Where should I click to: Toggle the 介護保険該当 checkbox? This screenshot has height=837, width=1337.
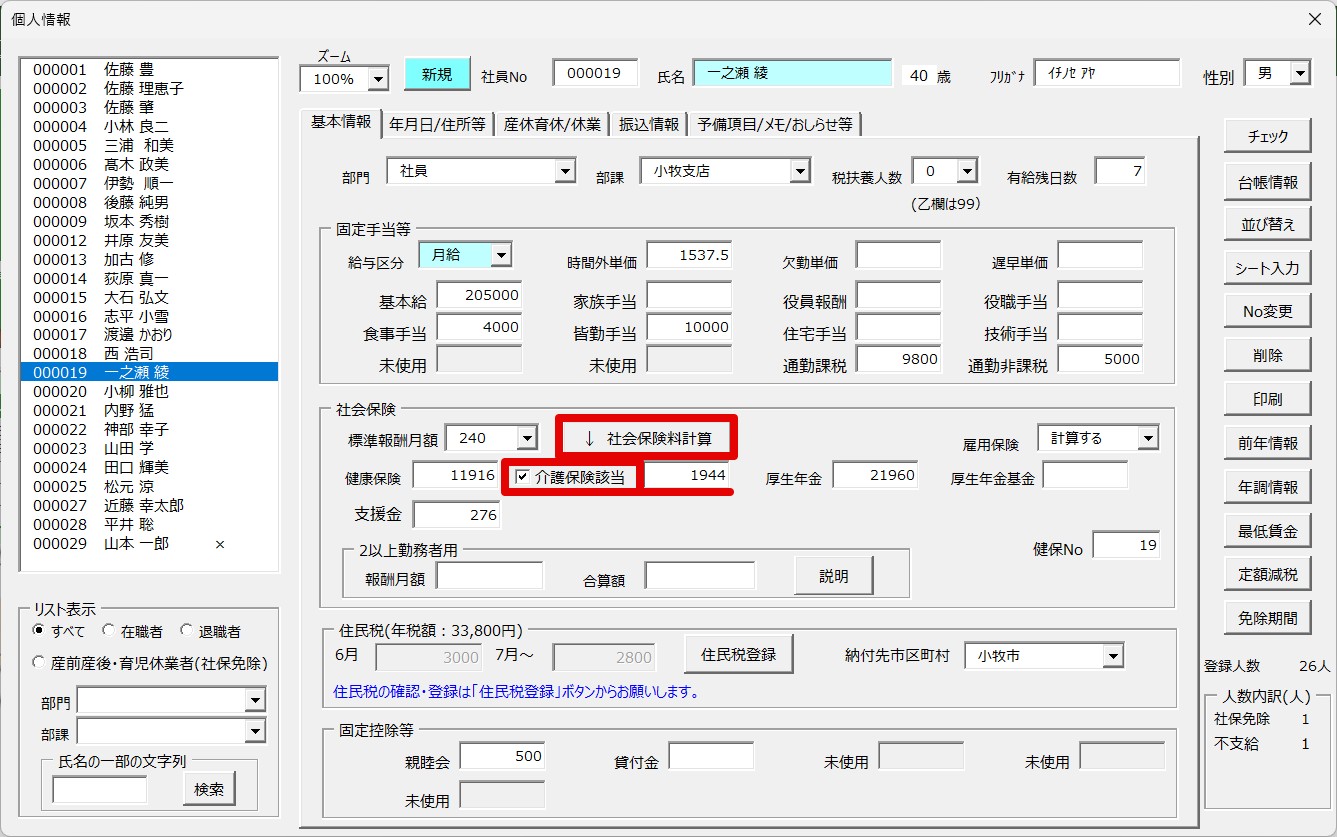[x=522, y=477]
